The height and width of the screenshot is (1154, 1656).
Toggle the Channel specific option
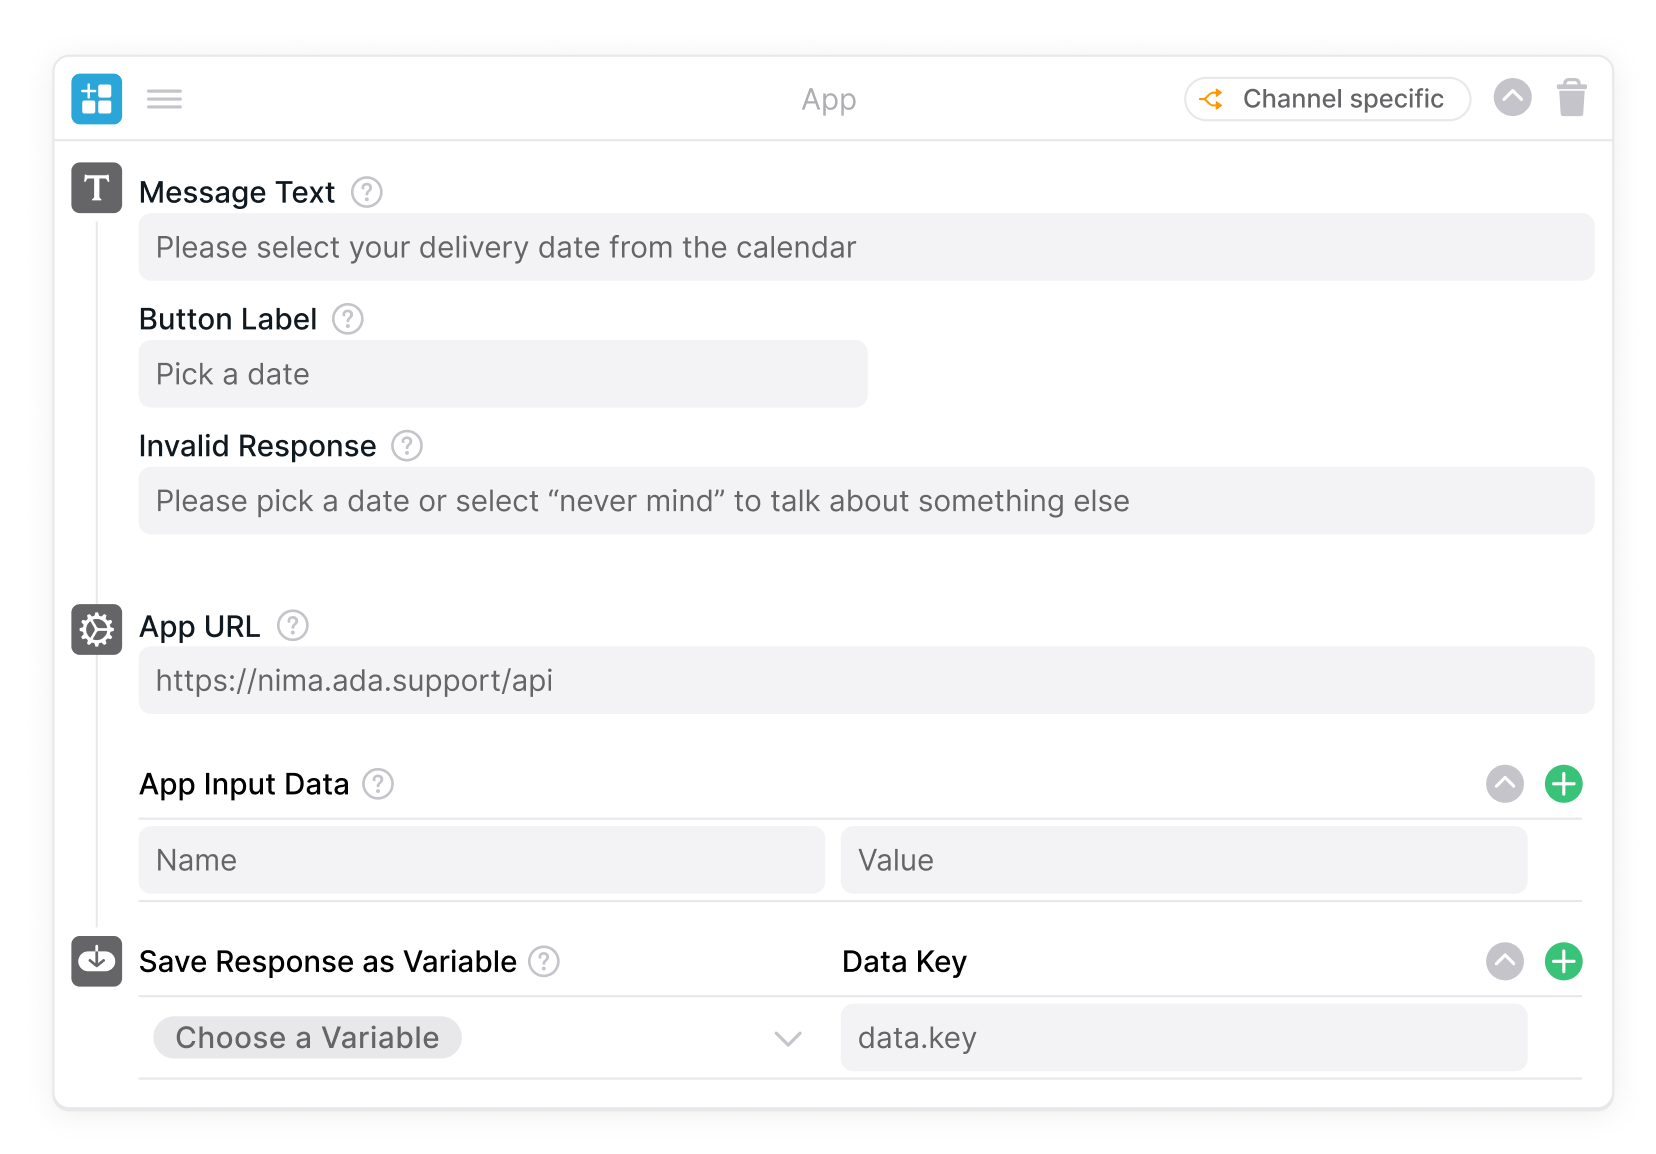1326,99
